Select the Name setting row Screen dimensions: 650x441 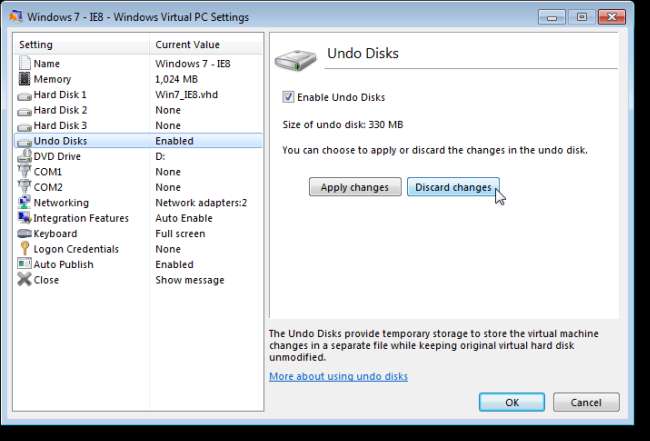pyautogui.click(x=138, y=63)
